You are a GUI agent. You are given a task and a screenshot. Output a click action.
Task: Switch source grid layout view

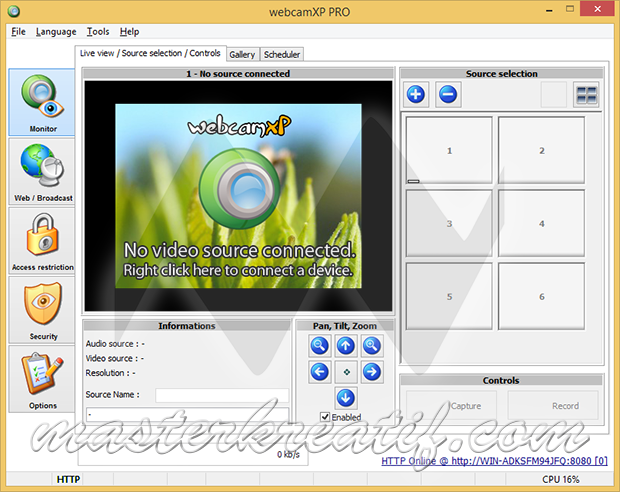coord(586,95)
